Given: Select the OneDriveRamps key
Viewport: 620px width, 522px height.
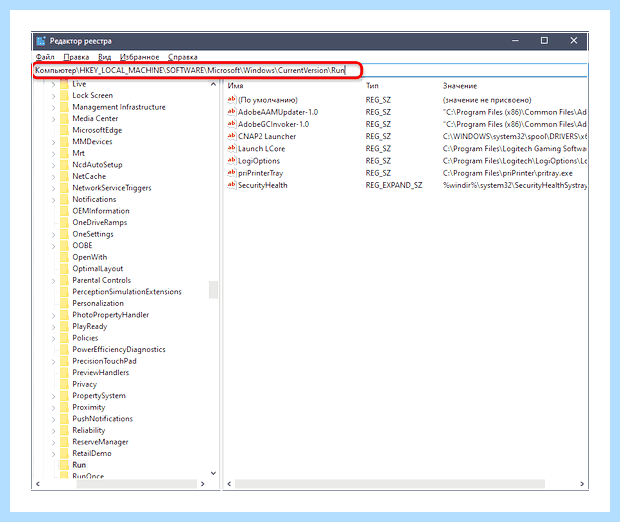Looking at the screenshot, I should tap(100, 222).
